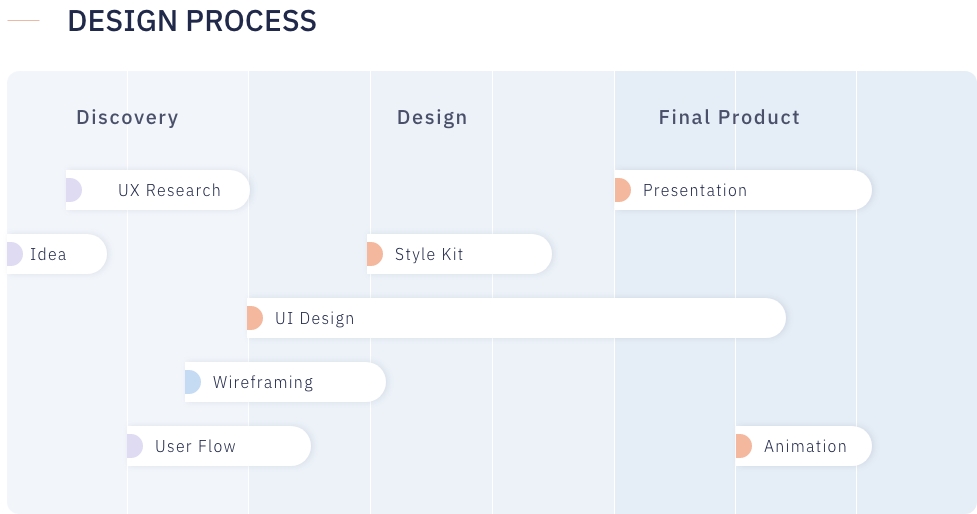The height and width of the screenshot is (514, 977).
Task: Click the orange marker on Animation bar
Action: click(x=744, y=446)
